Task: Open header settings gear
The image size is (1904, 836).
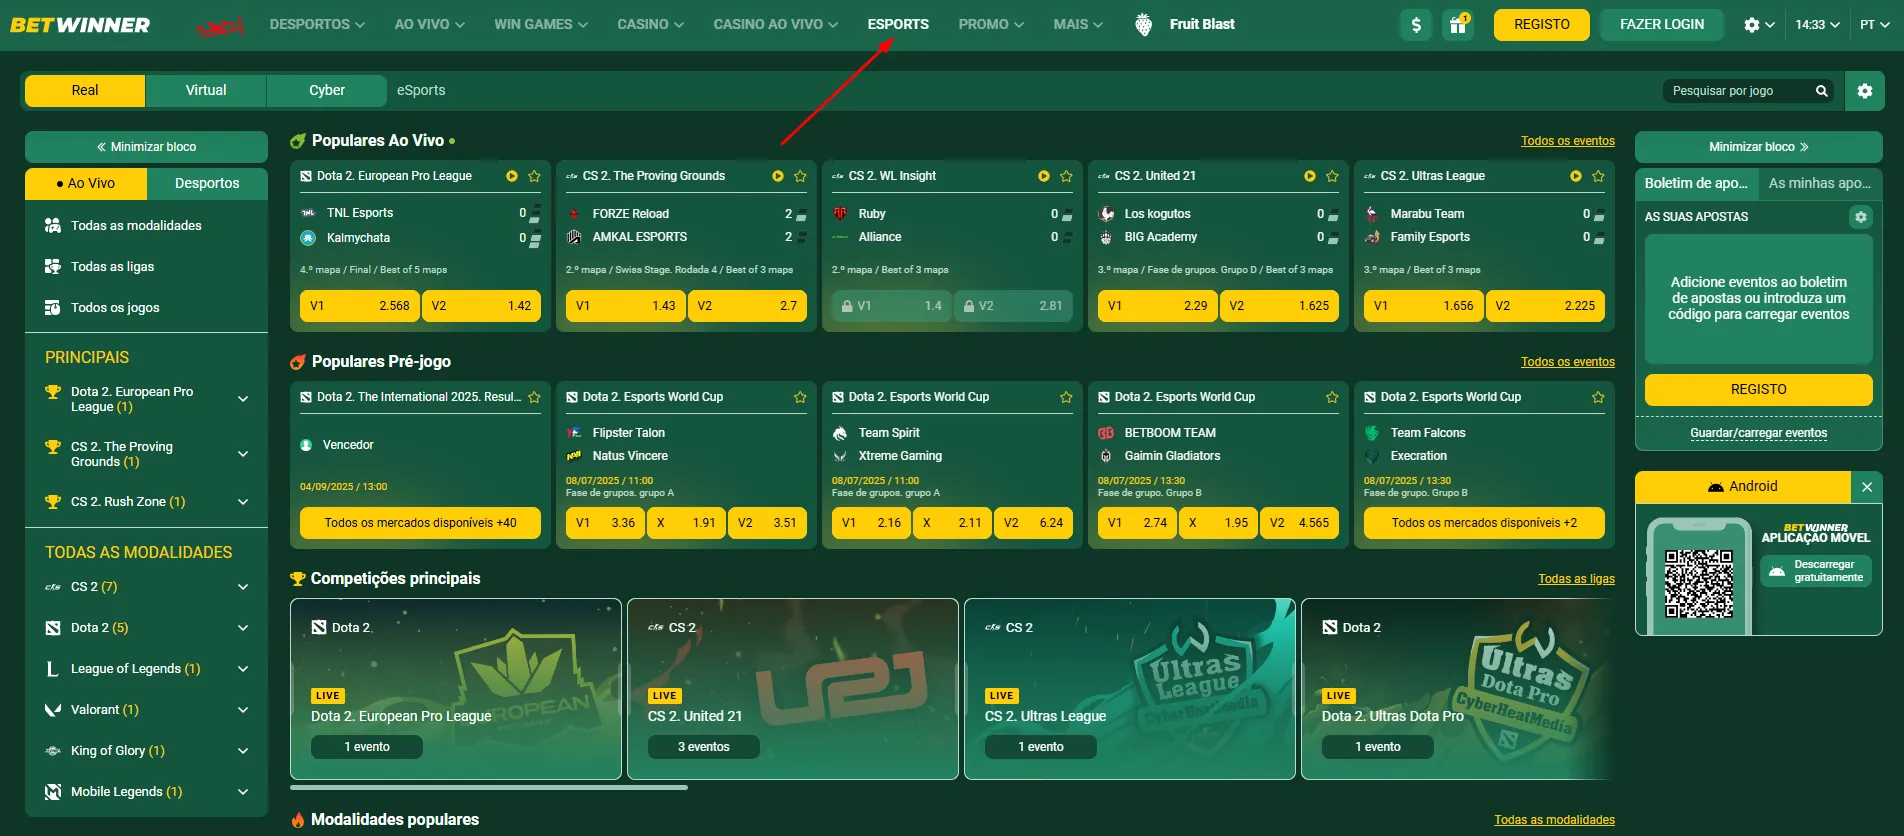Action: pos(1752,25)
